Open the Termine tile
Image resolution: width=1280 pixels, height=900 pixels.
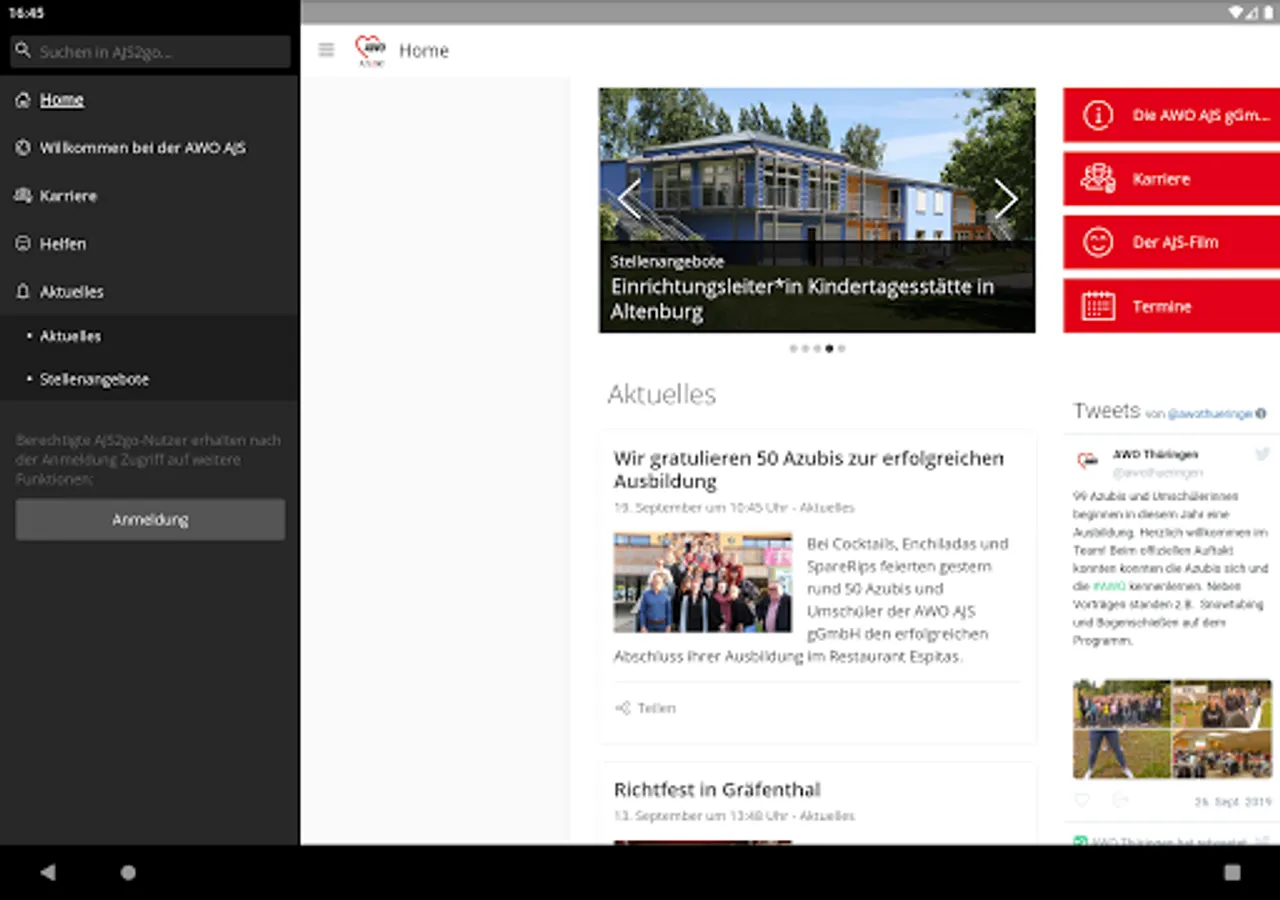(x=1171, y=306)
